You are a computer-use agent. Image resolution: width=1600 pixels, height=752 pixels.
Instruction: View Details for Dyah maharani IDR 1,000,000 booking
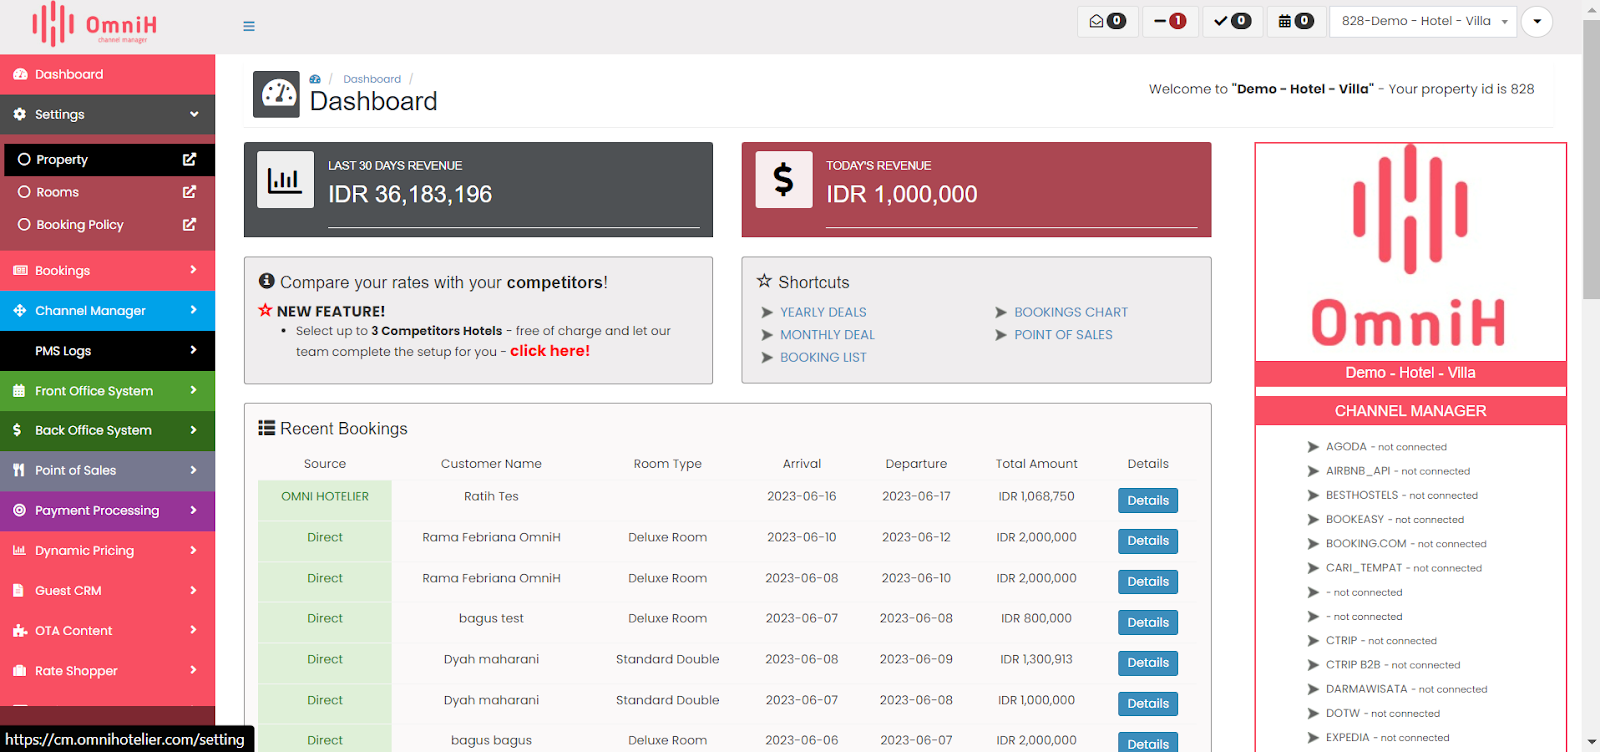[1148, 704]
